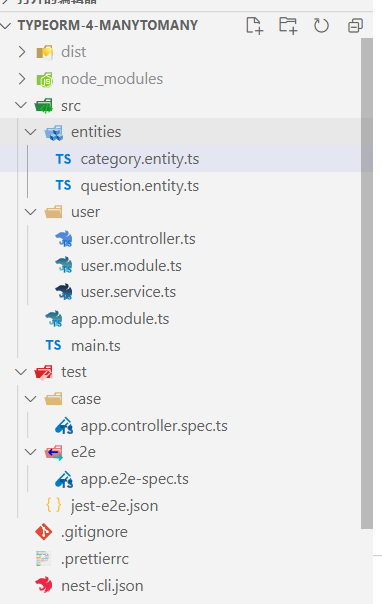Collapse all folders in explorer

[355, 26]
